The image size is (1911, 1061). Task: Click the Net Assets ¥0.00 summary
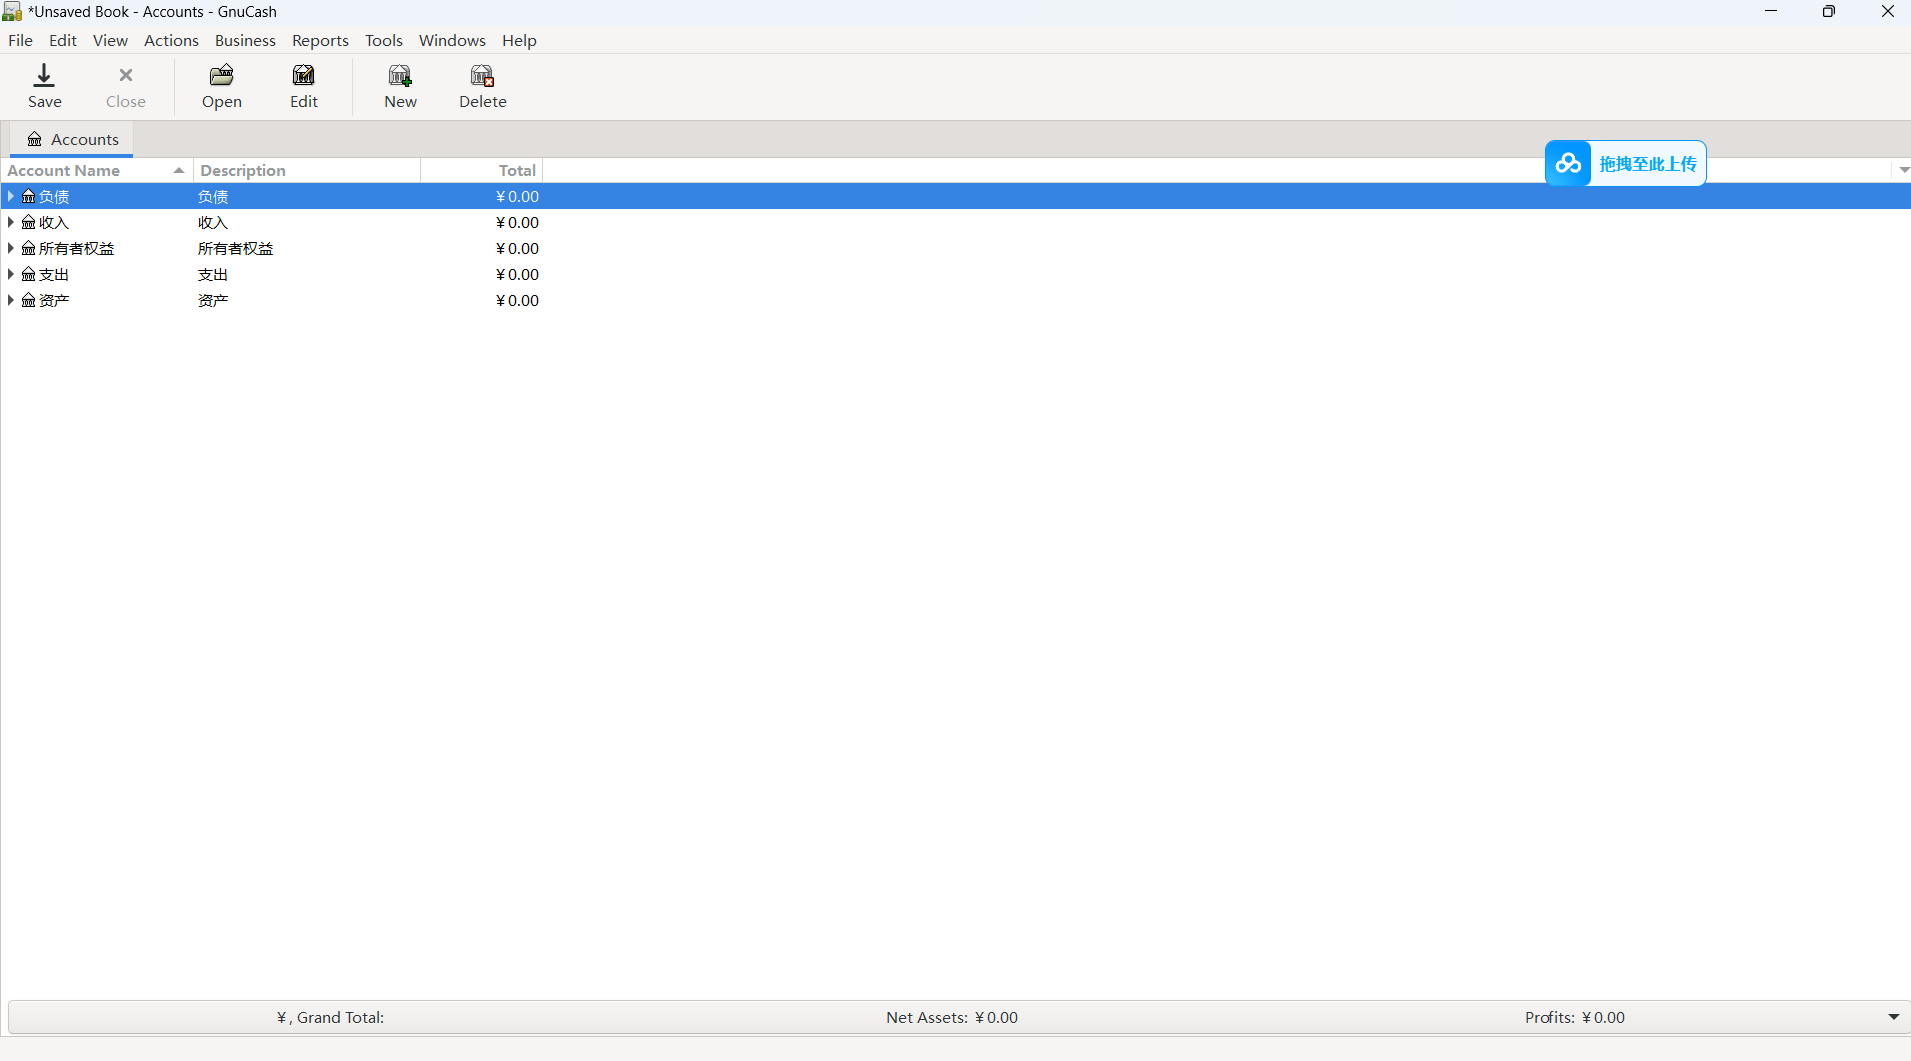(952, 1017)
